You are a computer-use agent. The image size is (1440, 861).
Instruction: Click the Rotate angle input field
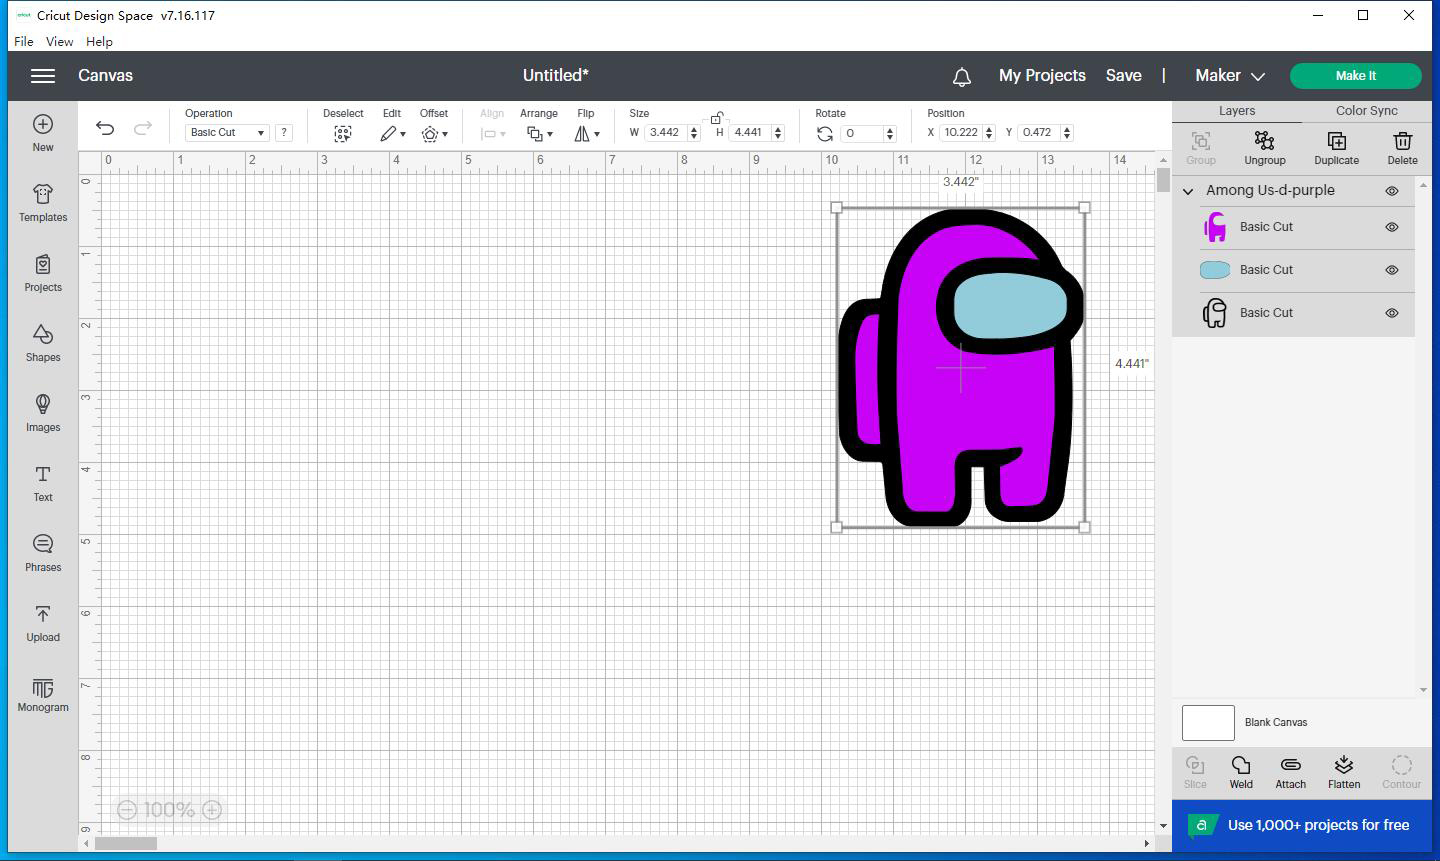[861, 132]
